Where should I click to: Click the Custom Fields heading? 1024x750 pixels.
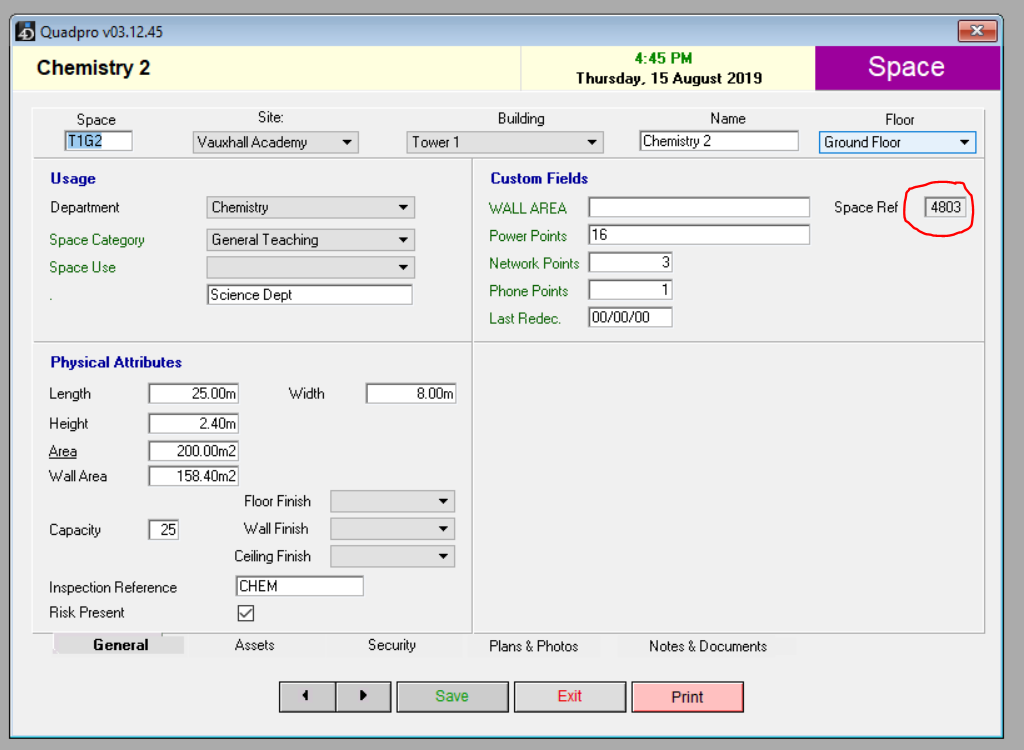[539, 178]
